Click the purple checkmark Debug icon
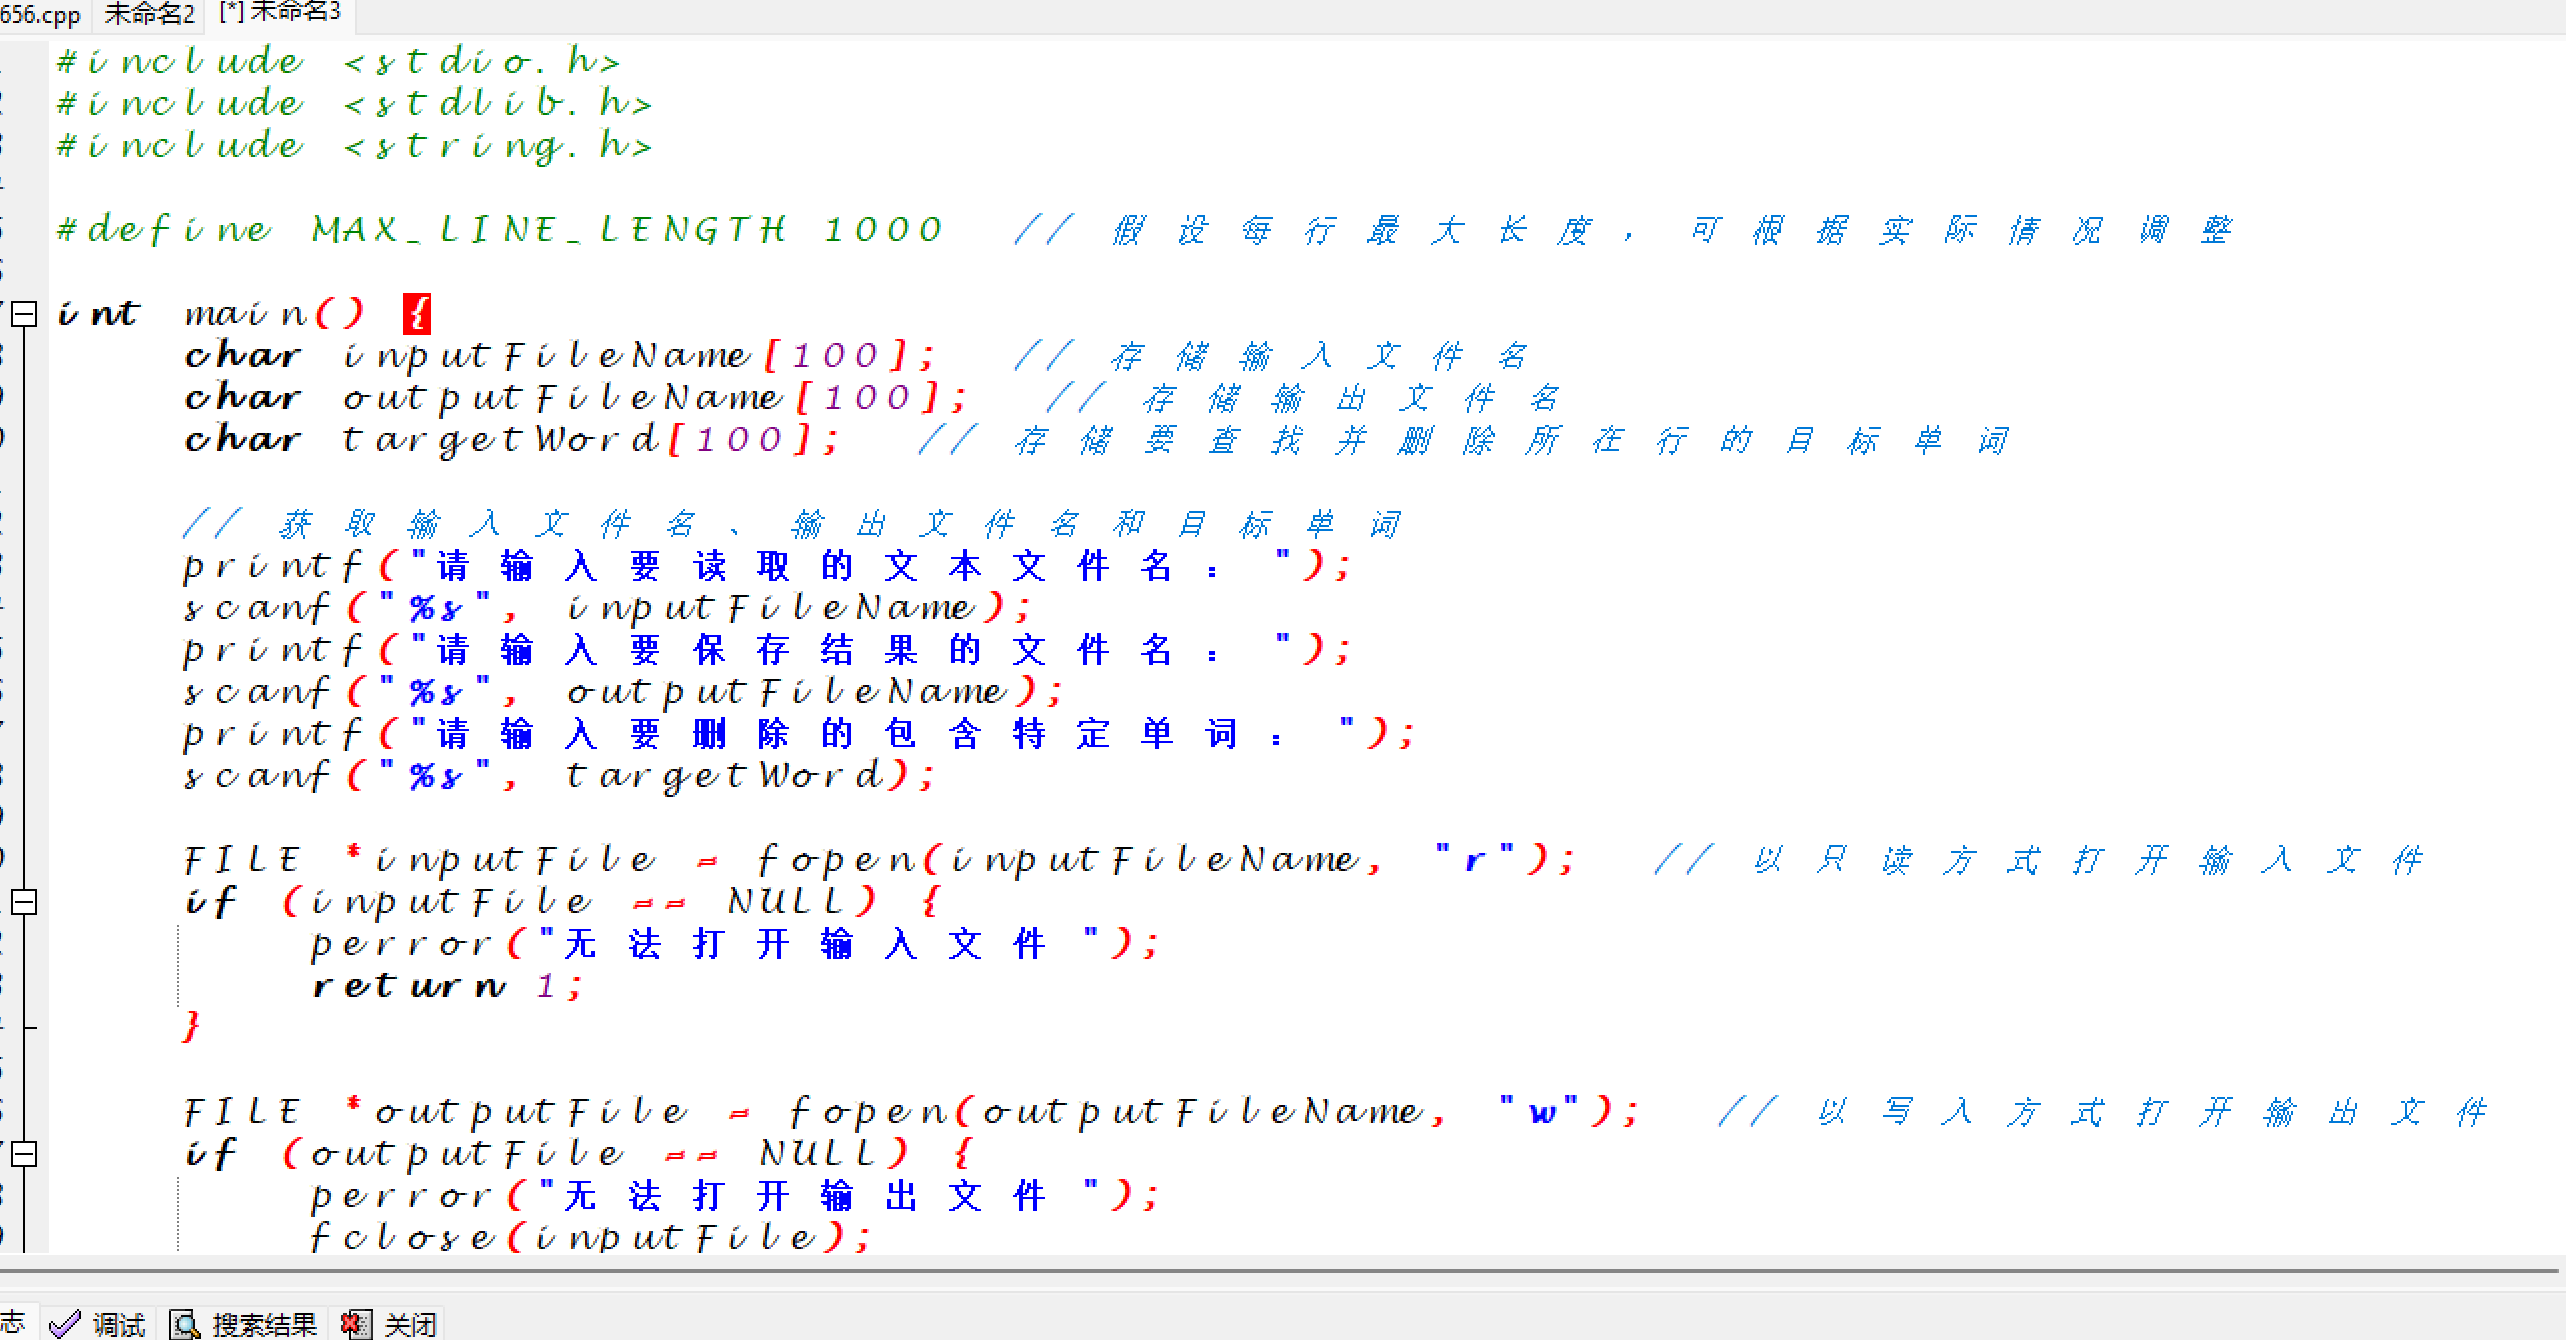Viewport: 2566px width, 1340px height. click(x=65, y=1325)
